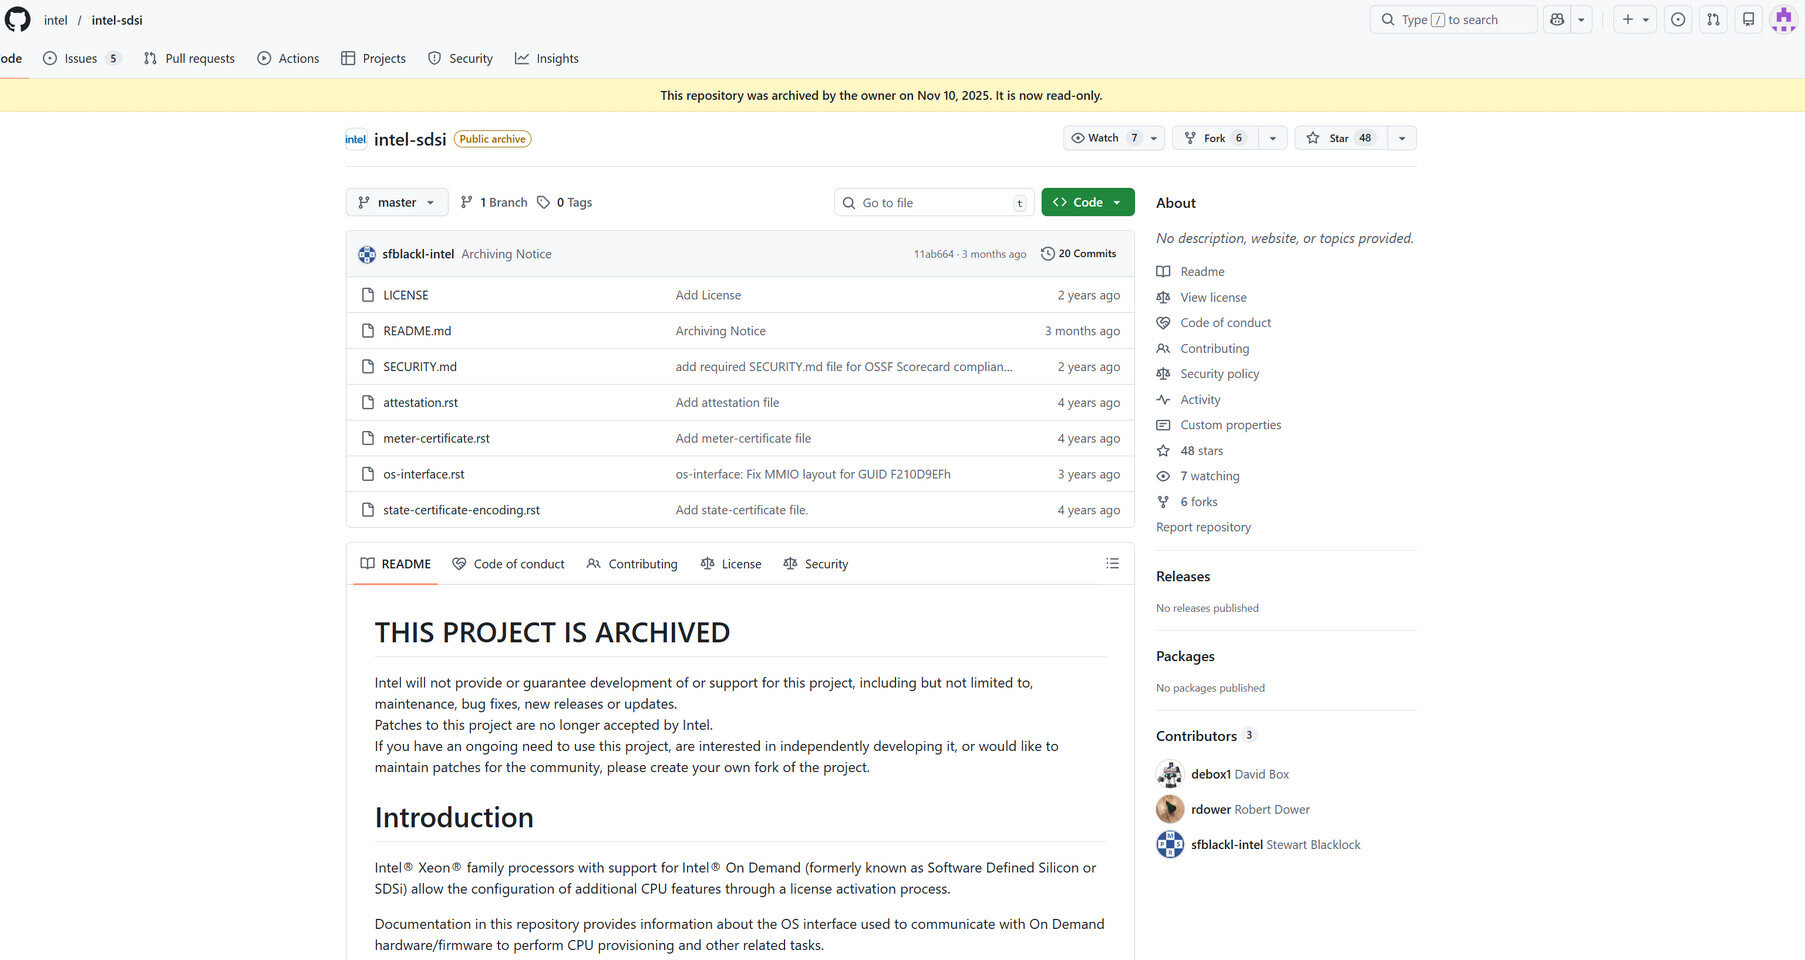Open the issues inbox icon in header

point(1678,19)
